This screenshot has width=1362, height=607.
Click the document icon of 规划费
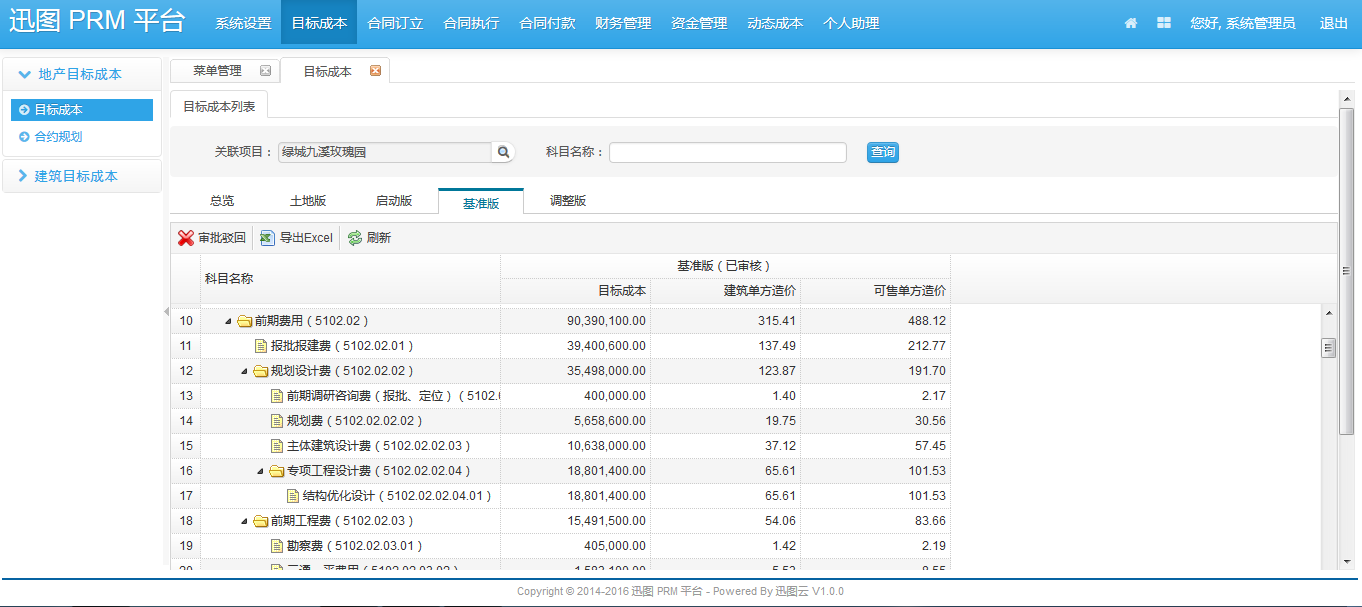coord(277,421)
